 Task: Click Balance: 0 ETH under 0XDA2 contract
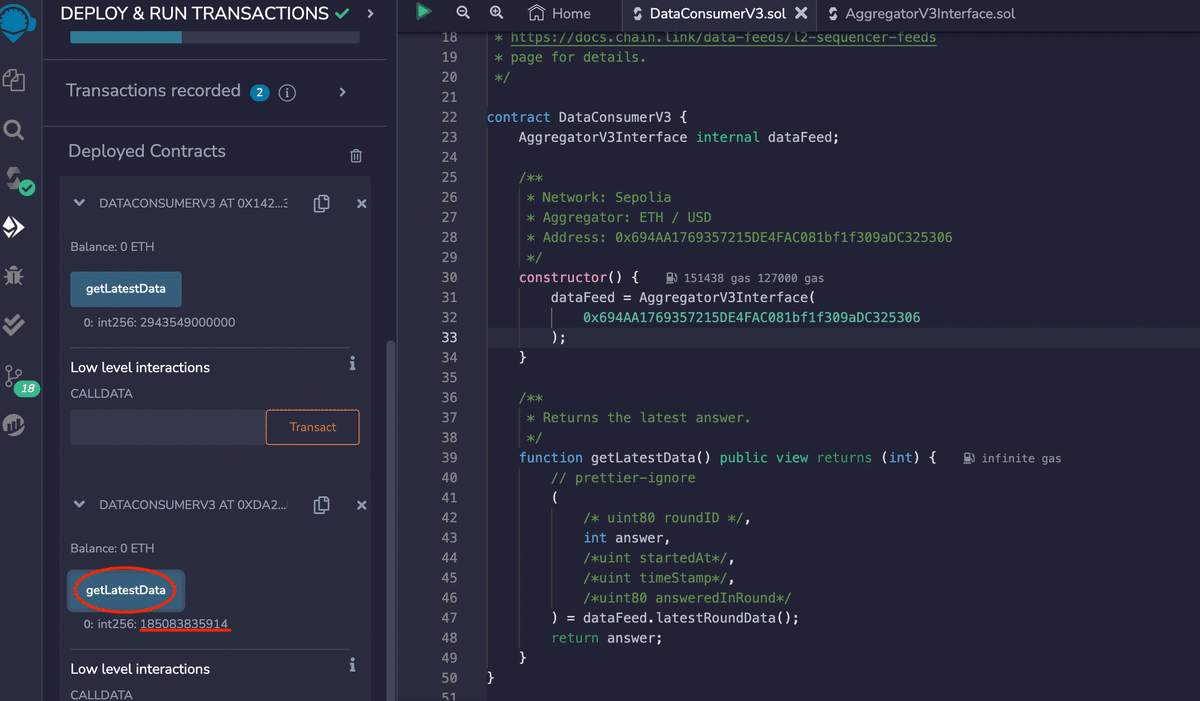pyautogui.click(x=112, y=548)
